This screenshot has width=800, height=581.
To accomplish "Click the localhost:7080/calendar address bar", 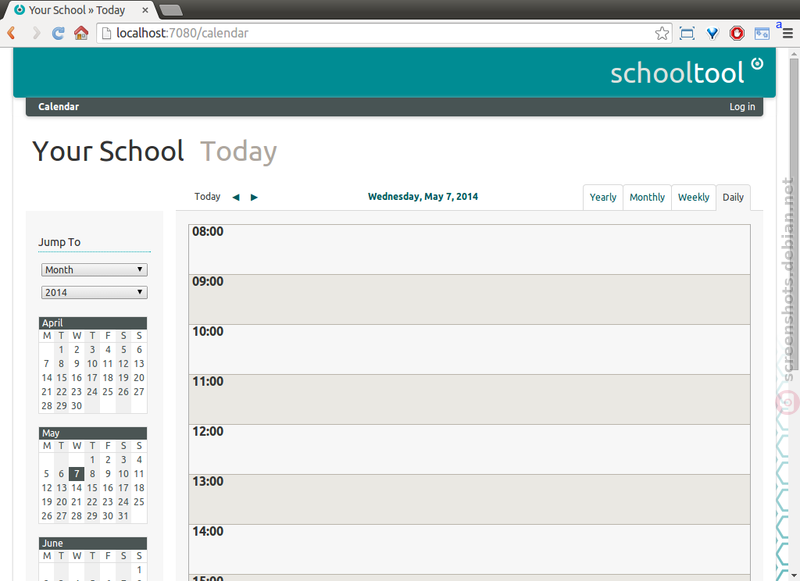I will click(383, 33).
